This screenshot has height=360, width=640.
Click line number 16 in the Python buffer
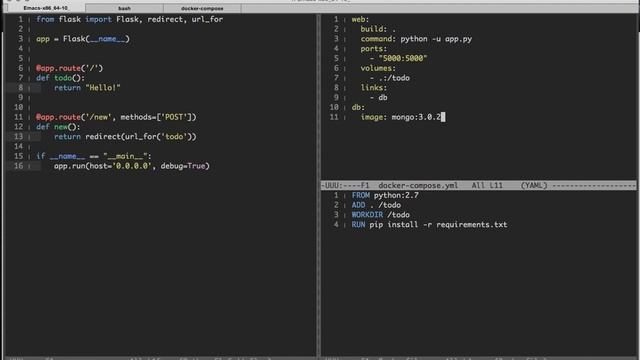tap(18, 166)
